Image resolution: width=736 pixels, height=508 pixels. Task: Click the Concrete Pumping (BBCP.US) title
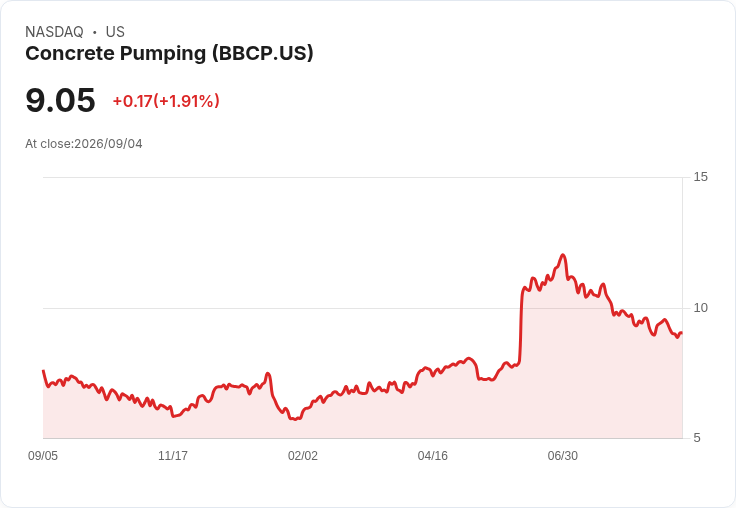169,54
